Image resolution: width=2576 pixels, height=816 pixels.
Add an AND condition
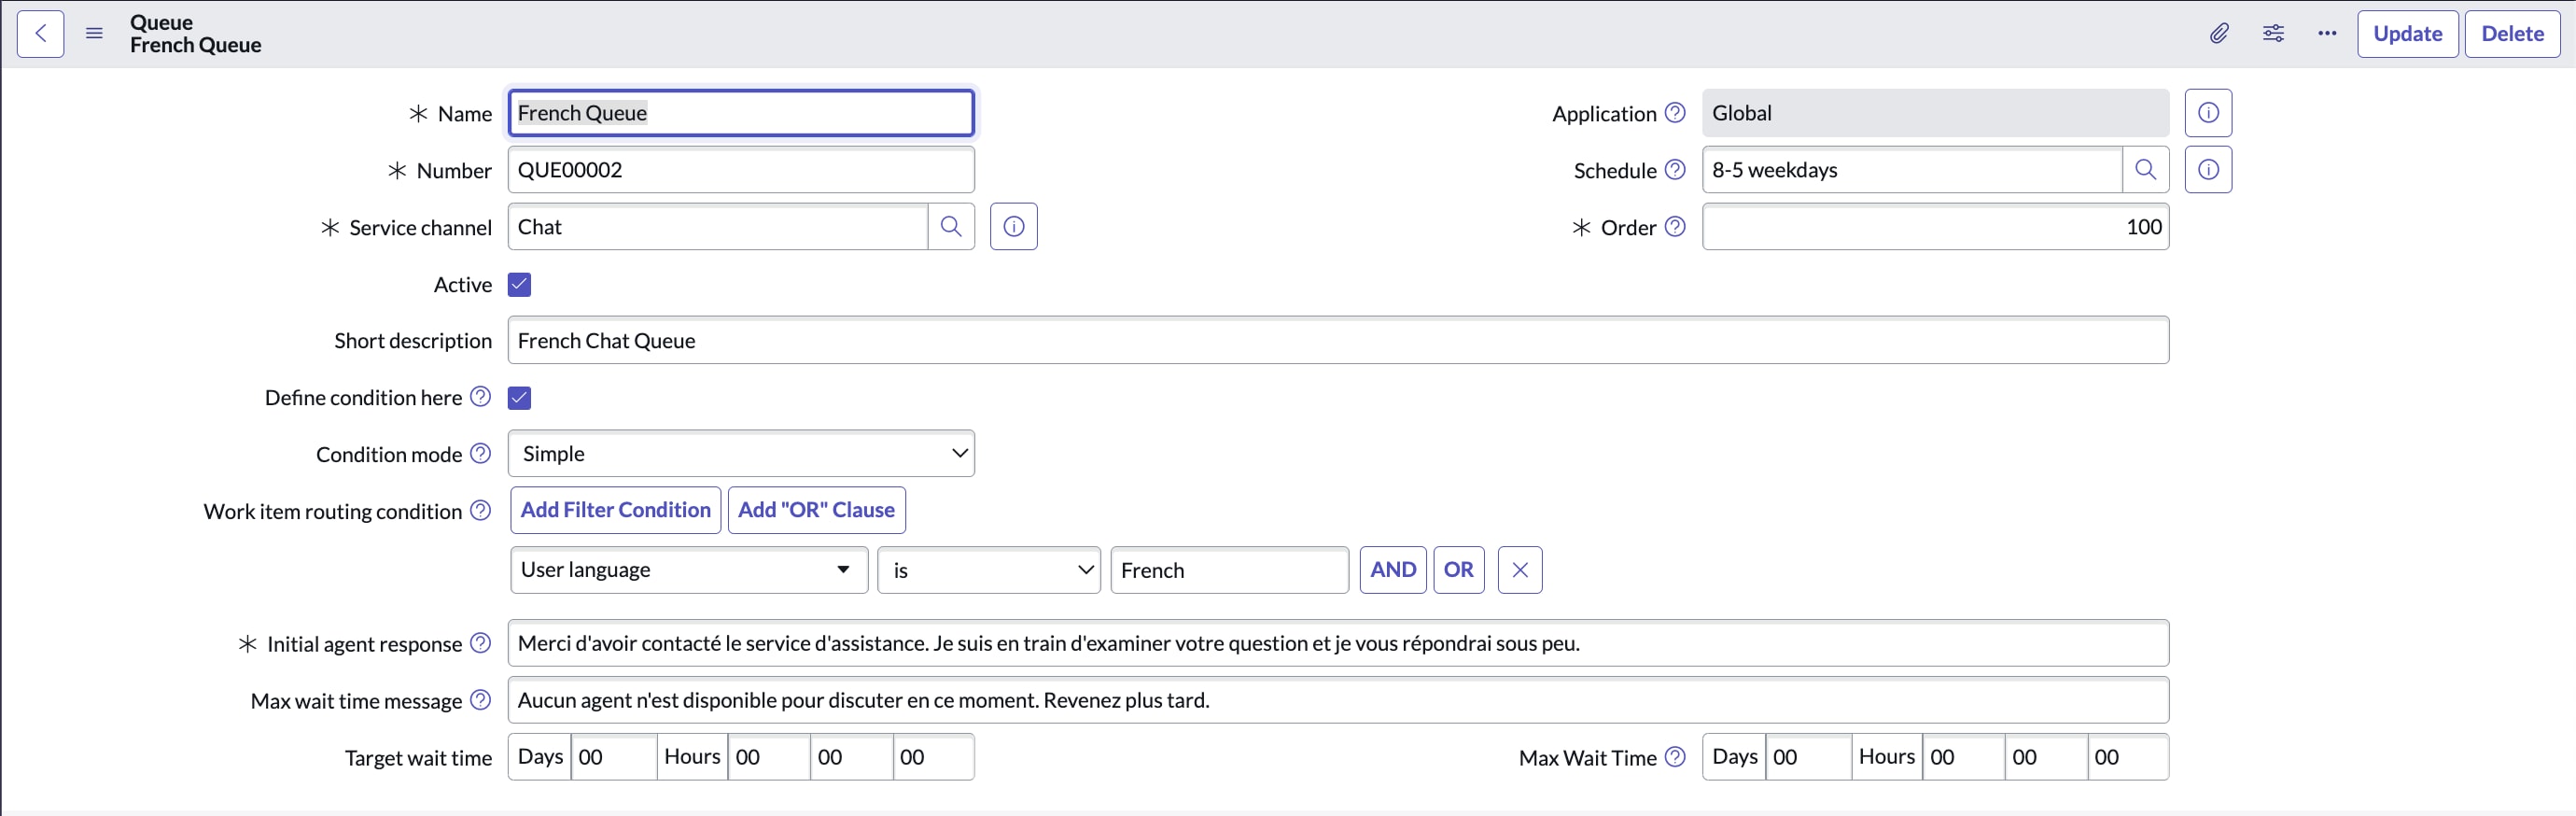[1393, 570]
